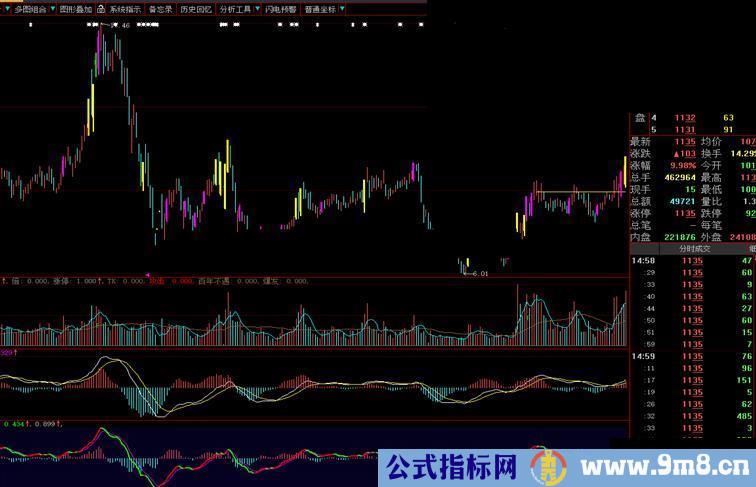Click the 量比 volume ratio label
Image resolution: width=756 pixels, height=487 pixels.
(x=711, y=202)
